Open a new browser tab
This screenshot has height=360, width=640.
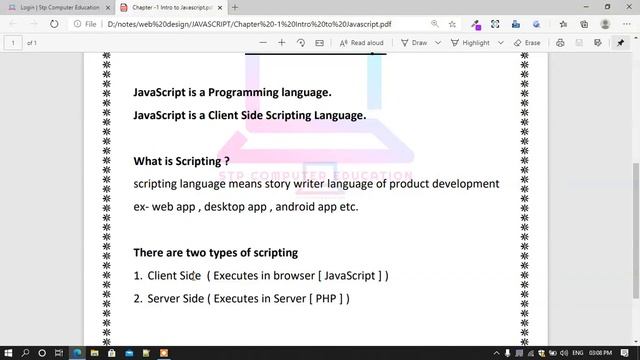click(235, 7)
